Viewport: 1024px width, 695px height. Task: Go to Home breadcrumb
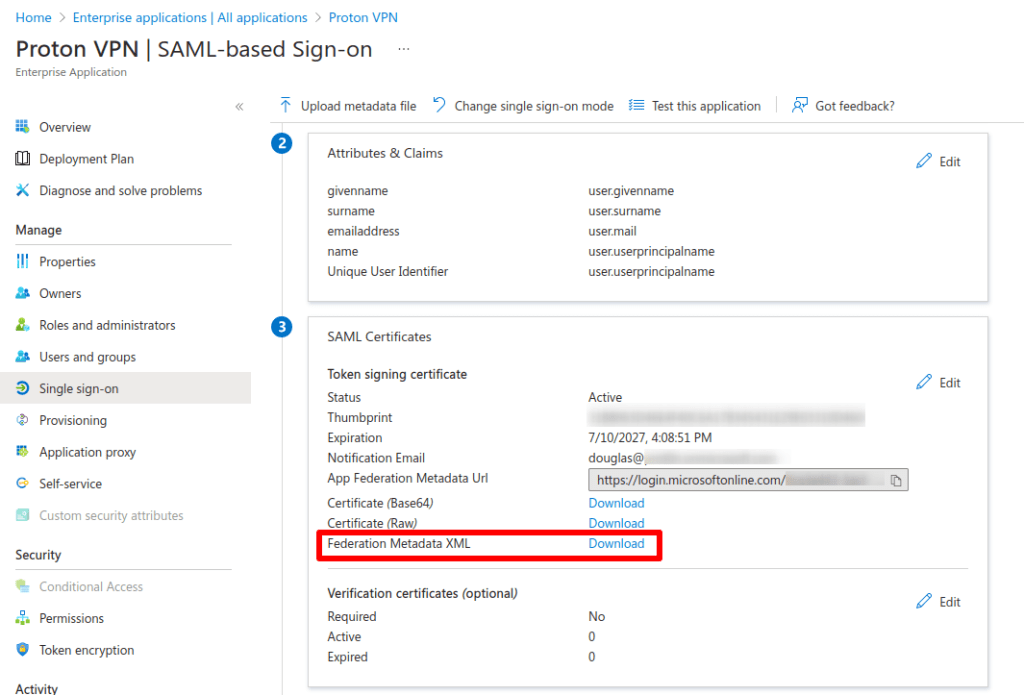pos(33,18)
